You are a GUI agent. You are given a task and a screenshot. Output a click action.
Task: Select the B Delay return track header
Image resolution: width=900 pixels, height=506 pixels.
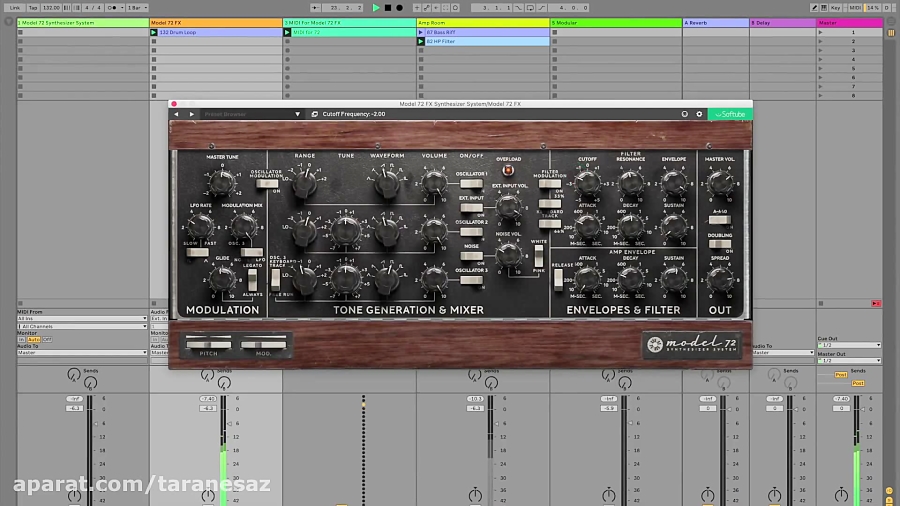coord(783,23)
